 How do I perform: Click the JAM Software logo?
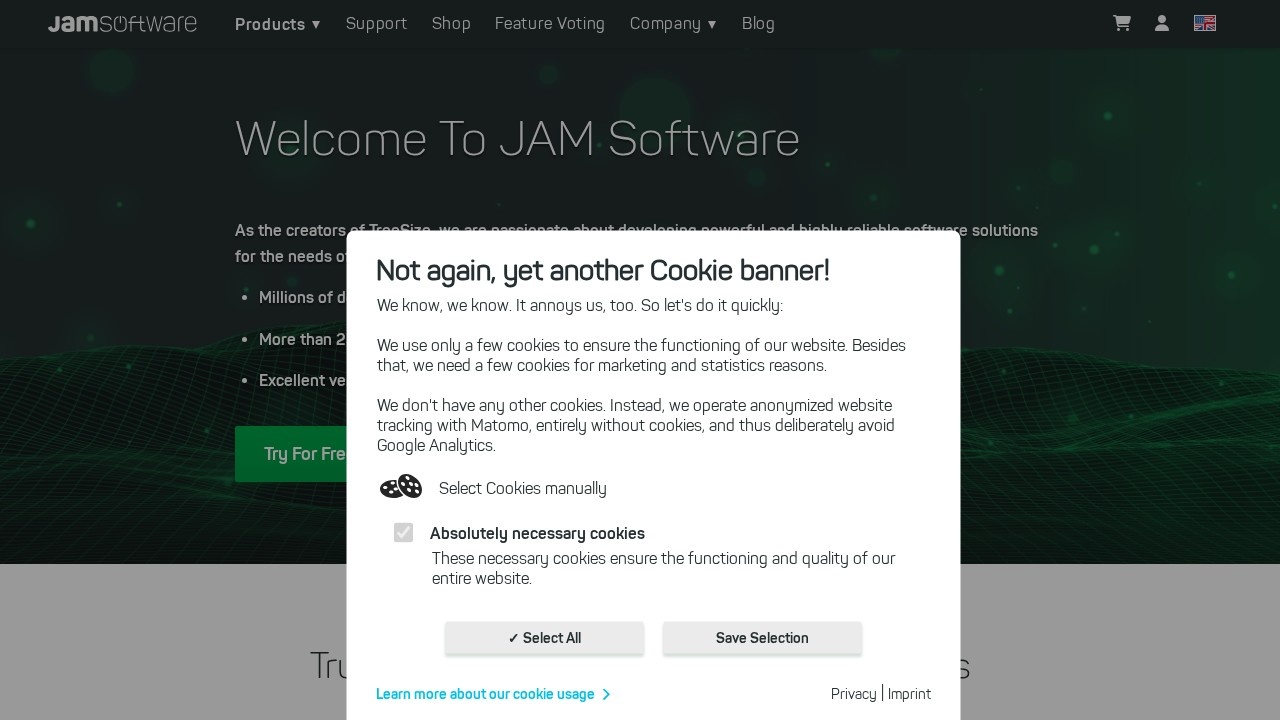coord(122,23)
